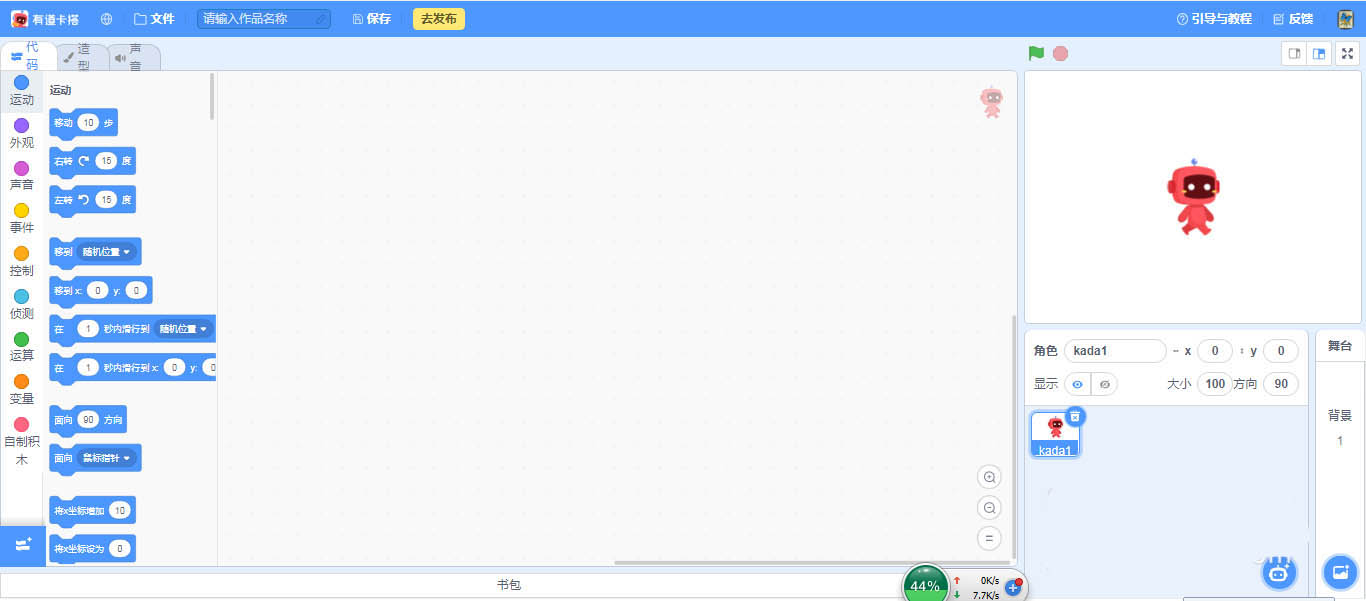Click the 将x坐标增加 10 block
Image resolution: width=1366 pixels, height=601 pixels.
pos(92,511)
